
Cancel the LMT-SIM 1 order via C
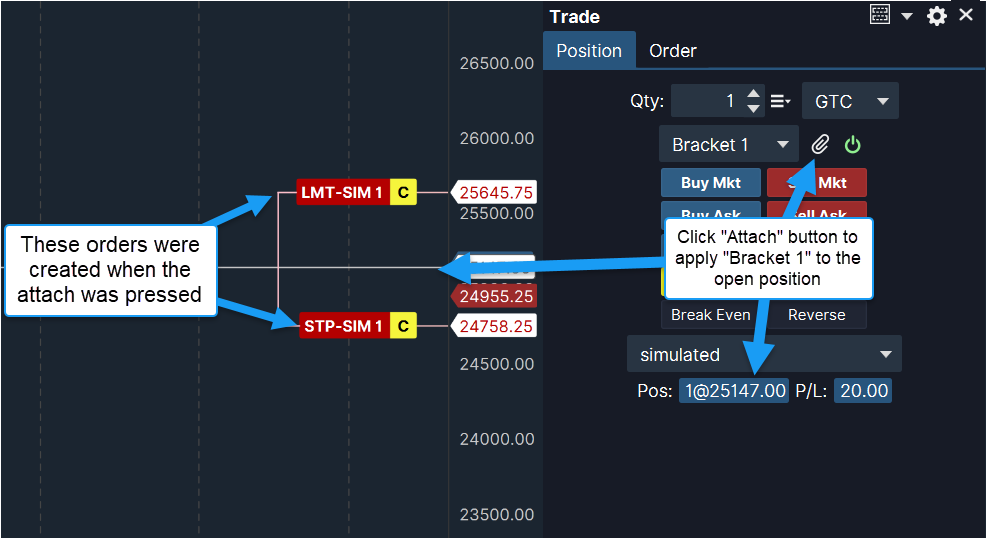[403, 192]
